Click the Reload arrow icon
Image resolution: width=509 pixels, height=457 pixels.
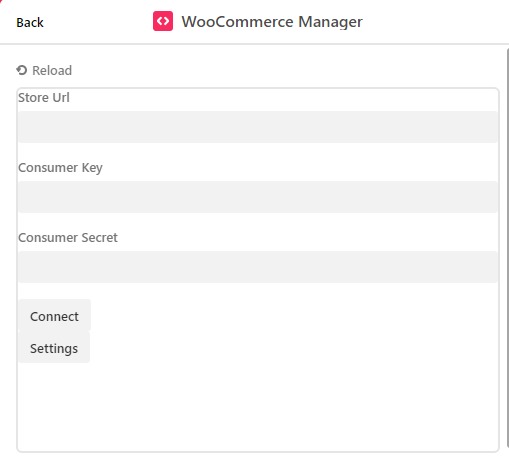pos(22,70)
